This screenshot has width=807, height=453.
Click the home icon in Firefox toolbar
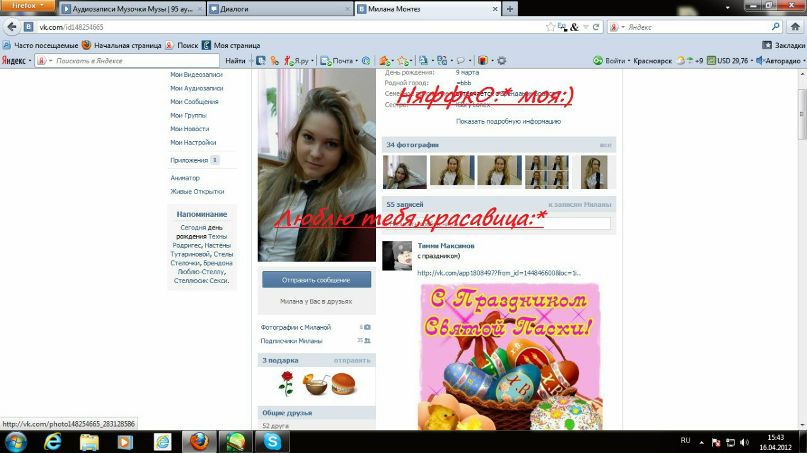pyautogui.click(x=795, y=26)
